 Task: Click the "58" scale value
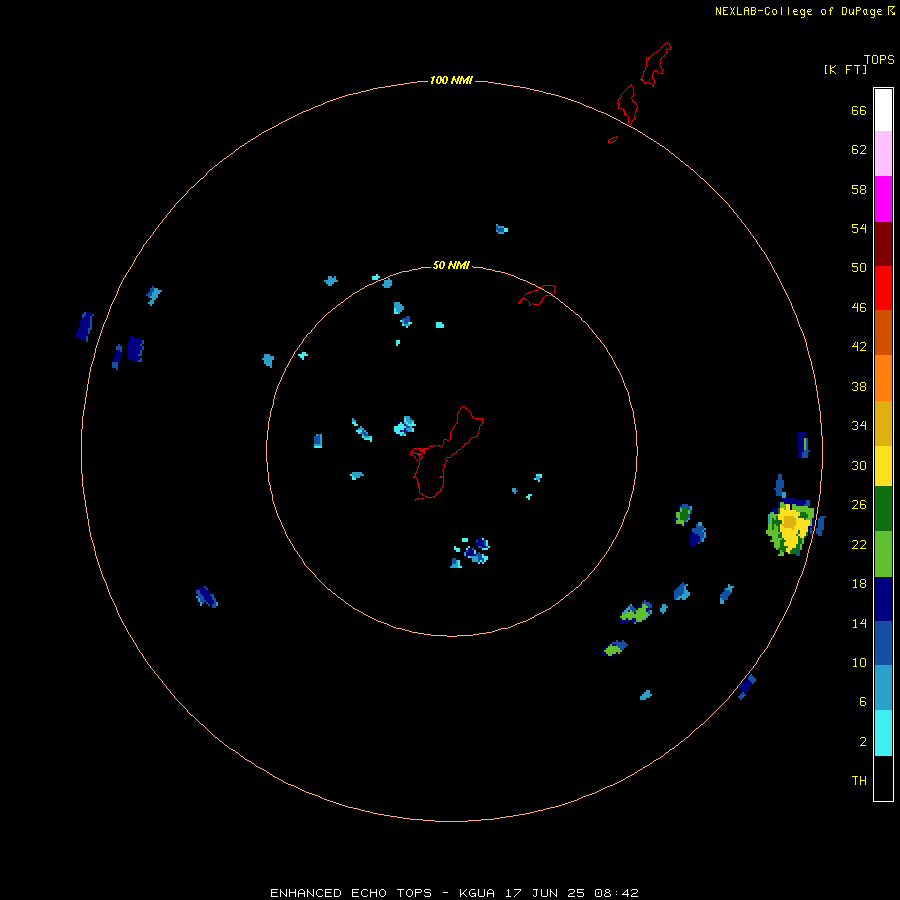(x=859, y=189)
